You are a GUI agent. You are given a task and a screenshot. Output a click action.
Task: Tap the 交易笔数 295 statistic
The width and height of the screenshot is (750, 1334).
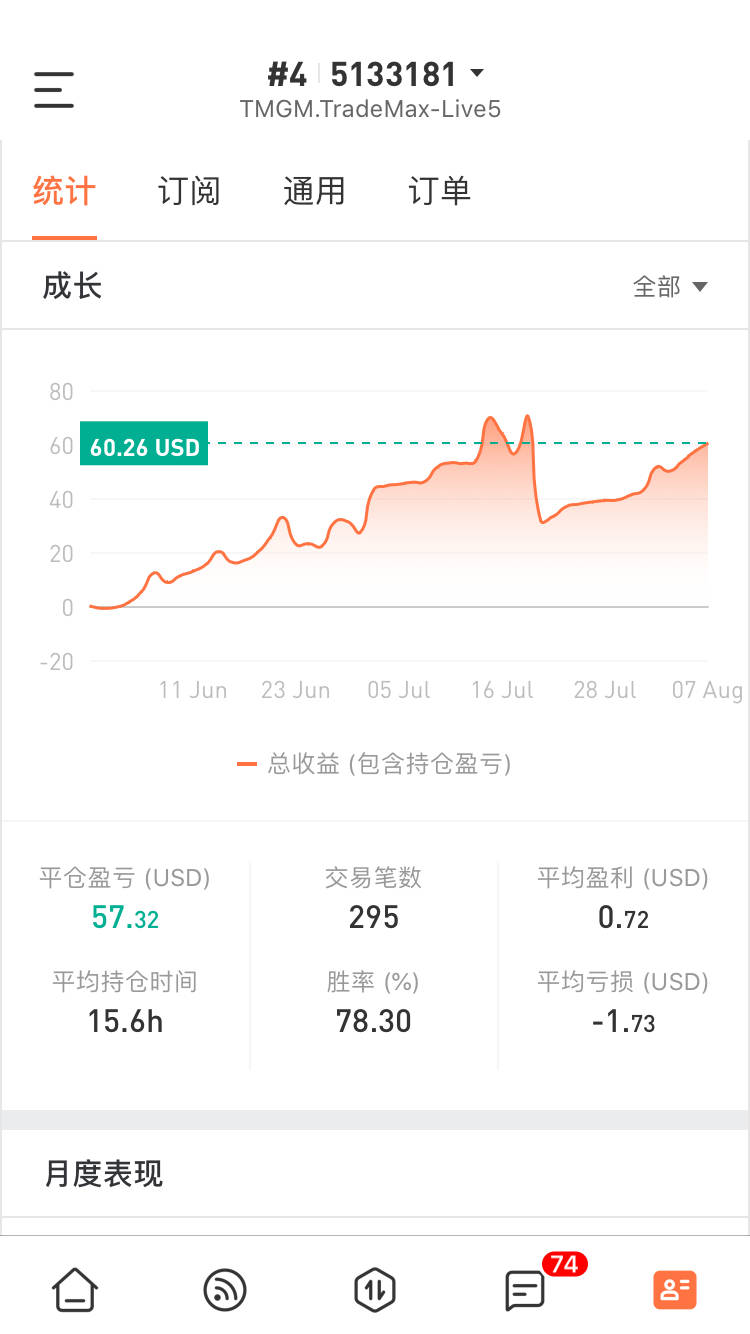coord(374,900)
